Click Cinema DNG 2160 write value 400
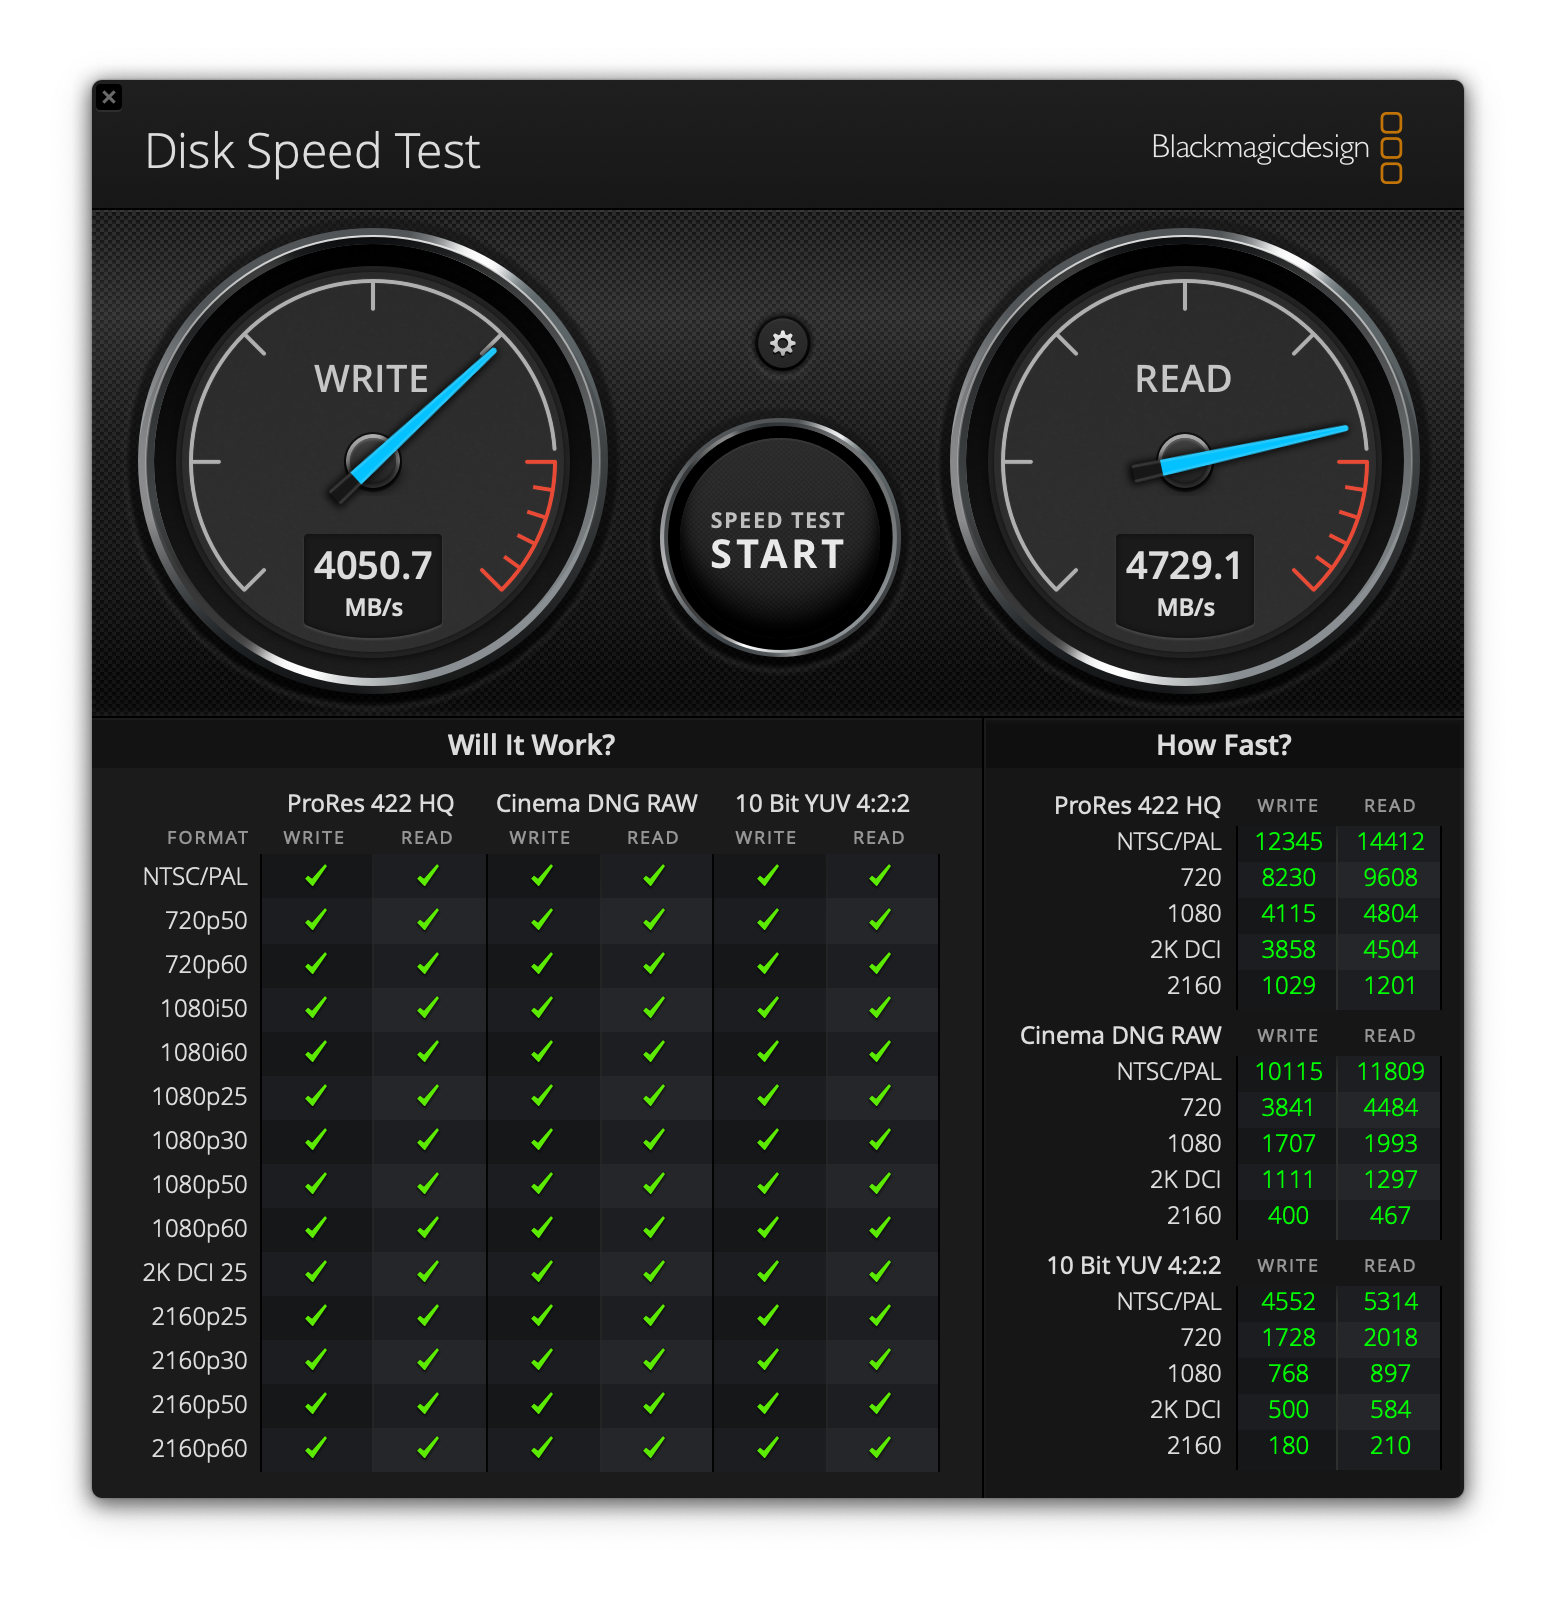This screenshot has width=1556, height=1604. pyautogui.click(x=1288, y=1216)
